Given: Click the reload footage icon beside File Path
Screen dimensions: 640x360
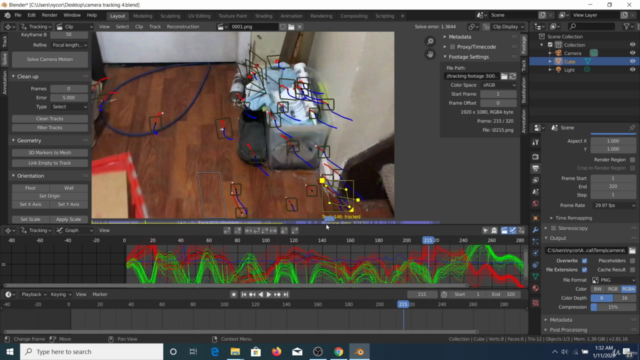Looking at the screenshot, I should 513,76.
